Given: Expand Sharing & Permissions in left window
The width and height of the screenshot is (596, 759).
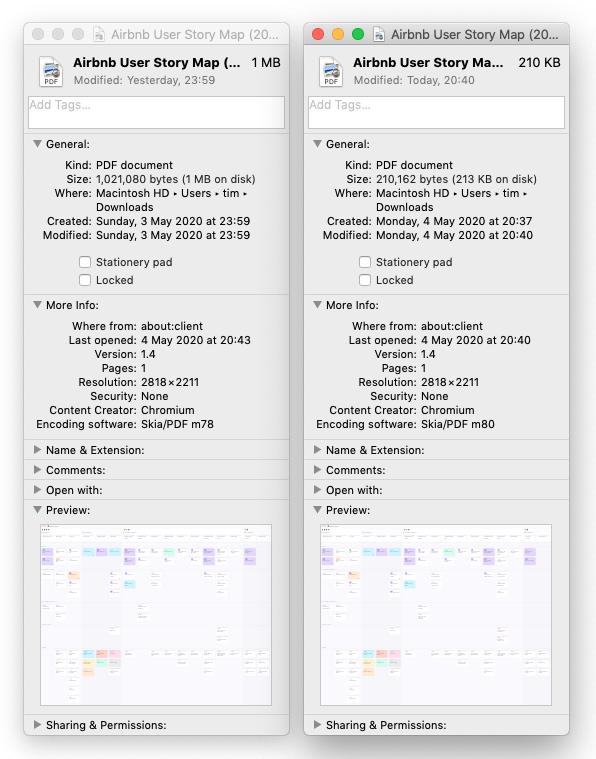Looking at the screenshot, I should (37, 725).
